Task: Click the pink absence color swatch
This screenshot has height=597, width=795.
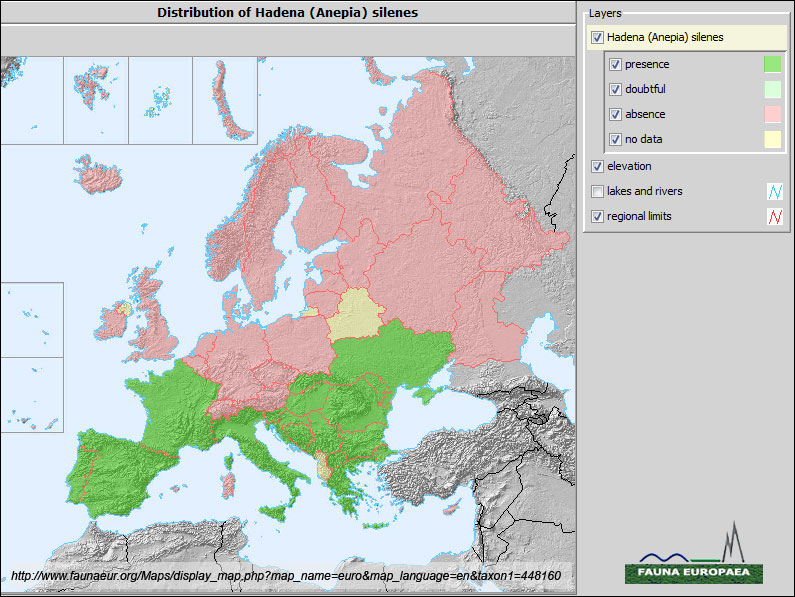Action: click(771, 115)
